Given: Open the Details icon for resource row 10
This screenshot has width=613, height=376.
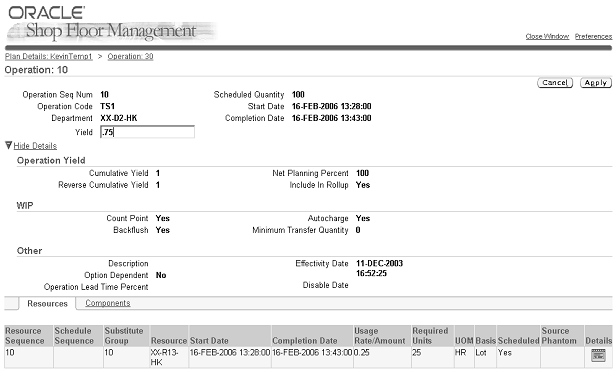Looking at the screenshot, I should [x=598, y=355].
